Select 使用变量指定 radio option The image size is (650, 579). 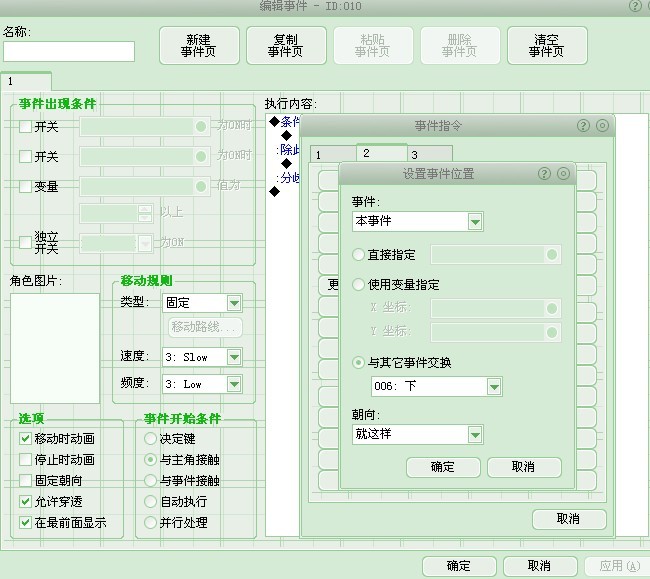point(358,285)
